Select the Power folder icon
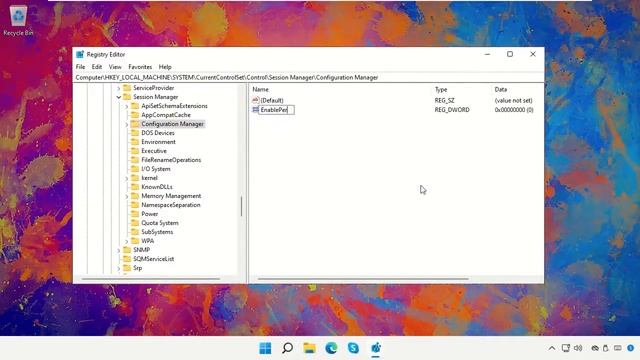640x360 pixels. pos(135,213)
